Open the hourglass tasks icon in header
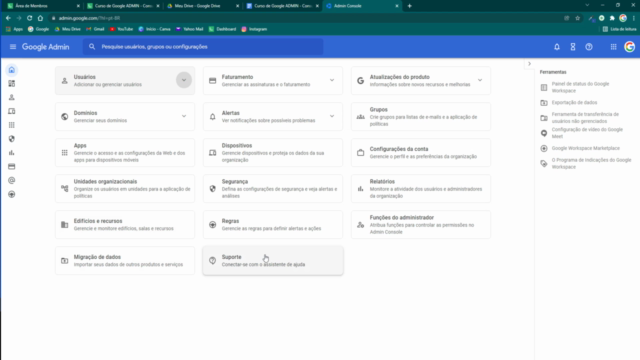The image size is (640, 360). pos(573,47)
